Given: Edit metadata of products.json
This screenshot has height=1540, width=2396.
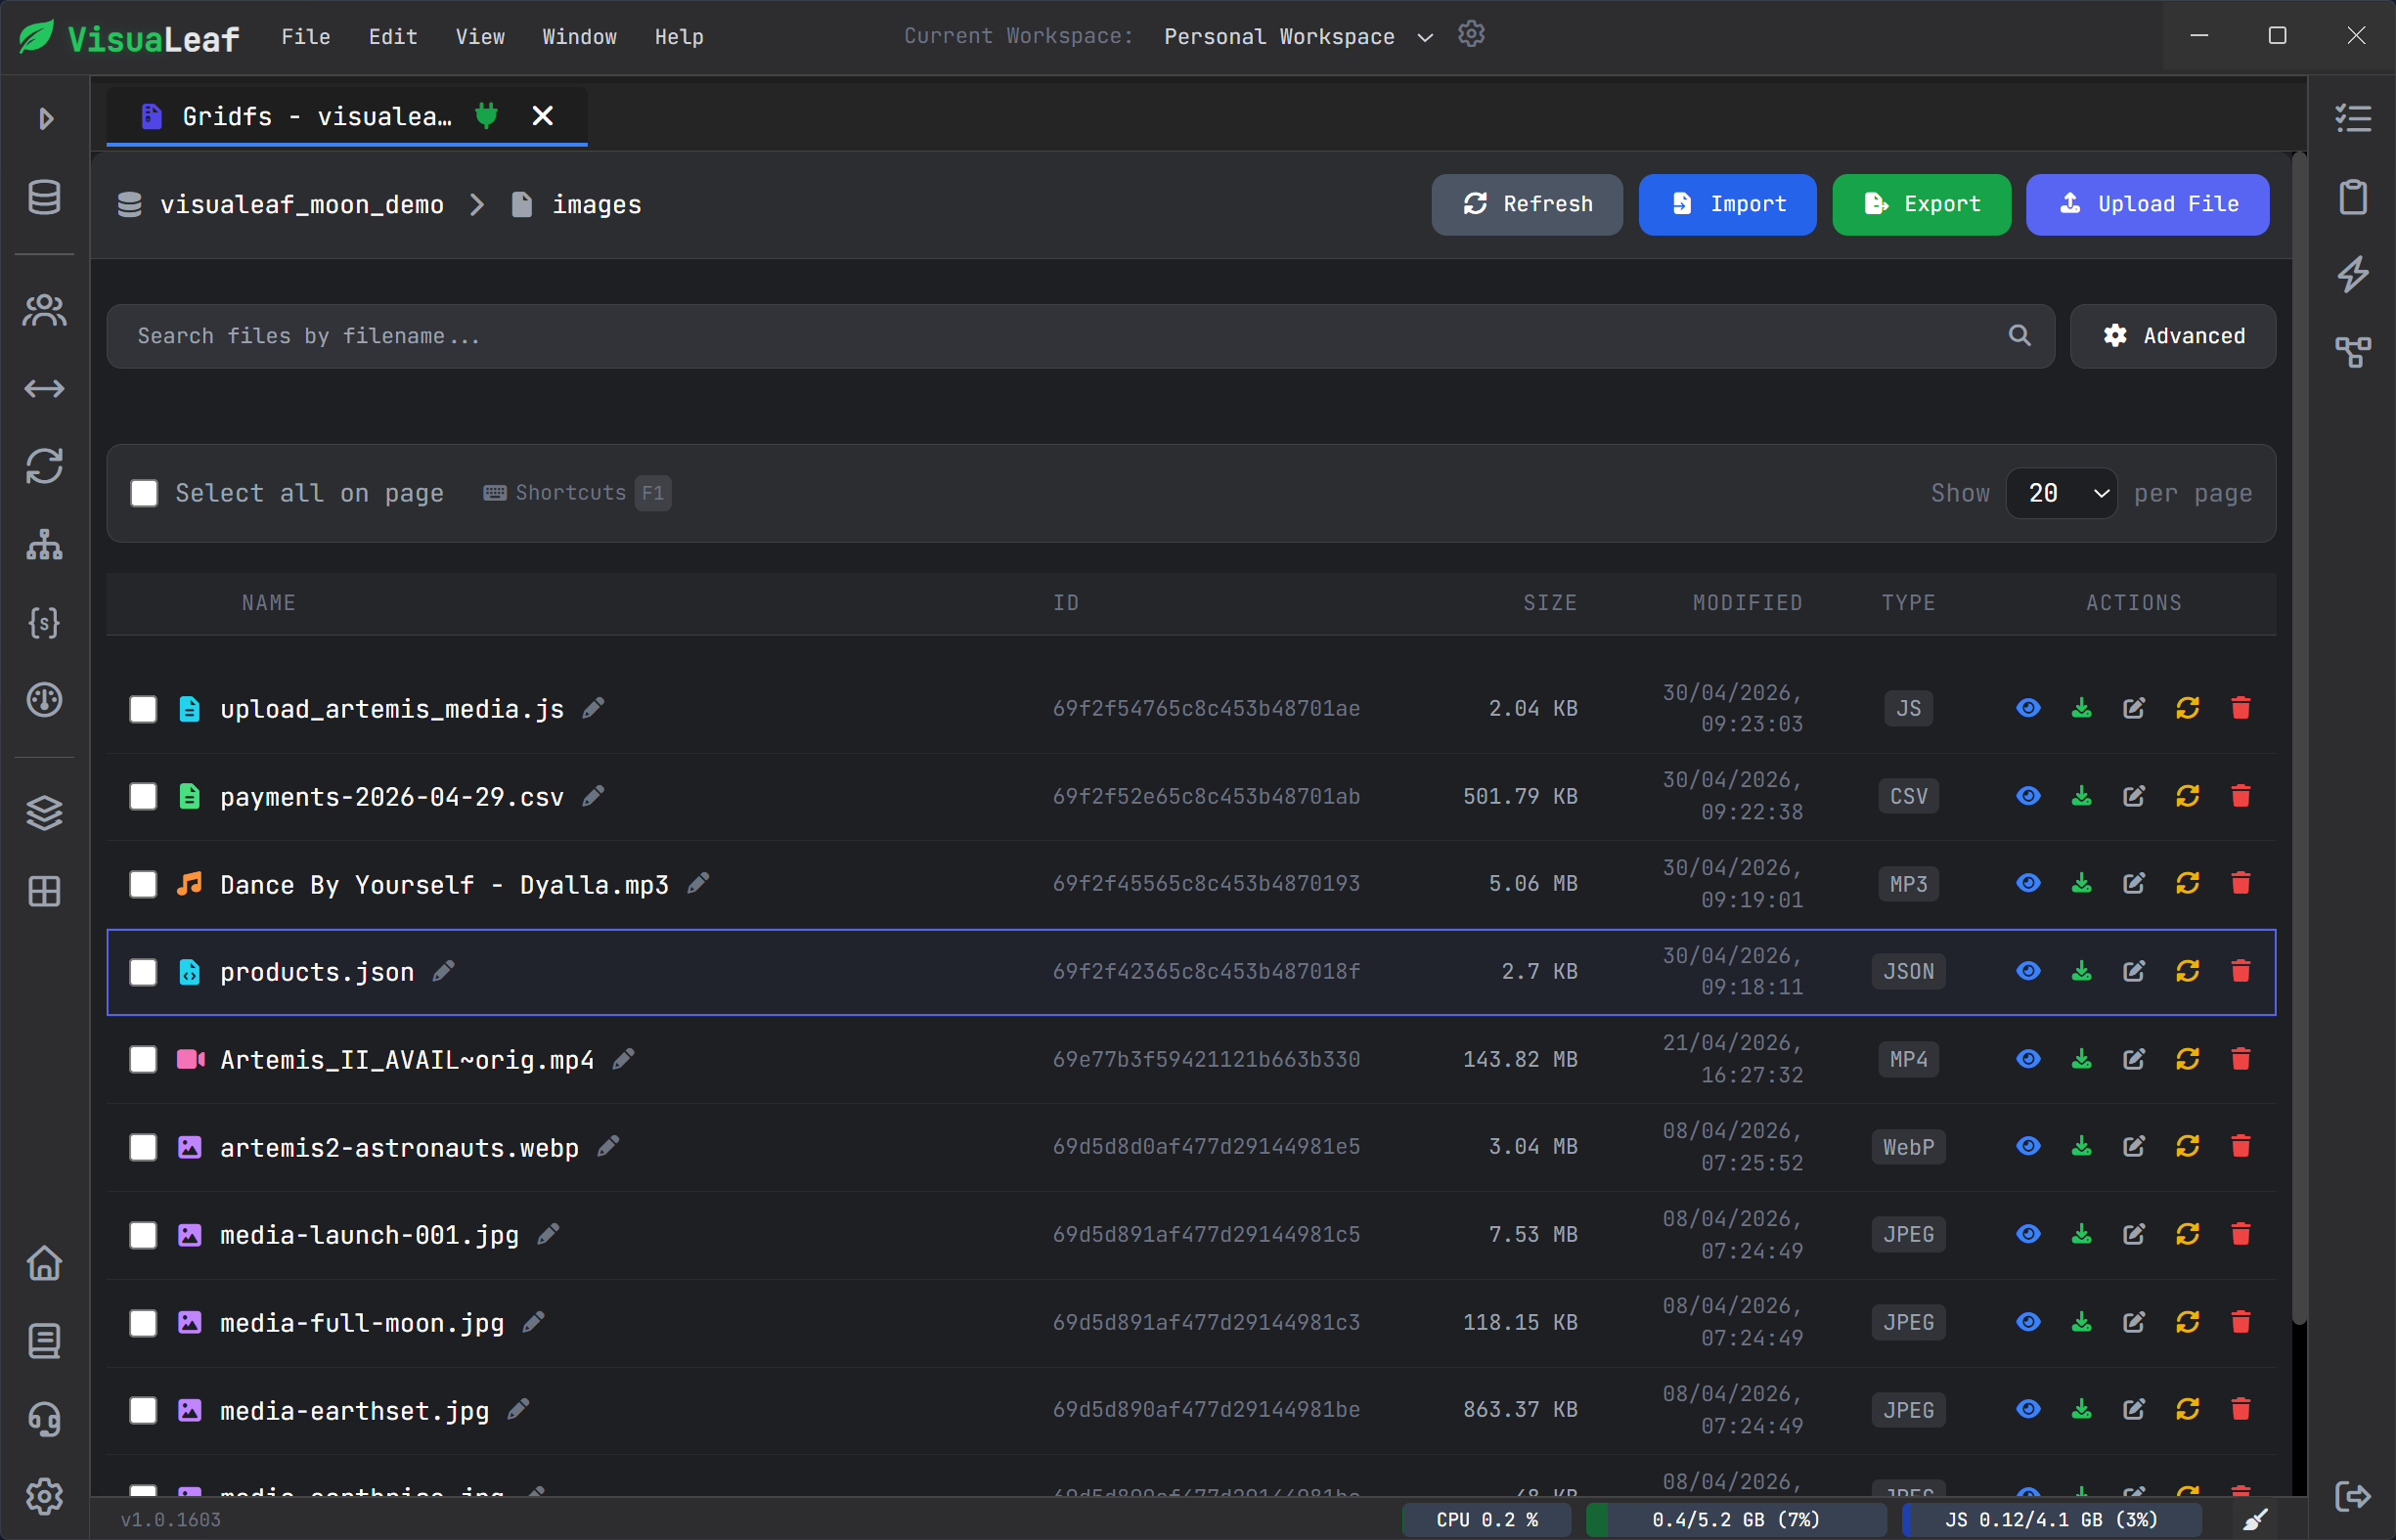Looking at the screenshot, I should [2134, 971].
